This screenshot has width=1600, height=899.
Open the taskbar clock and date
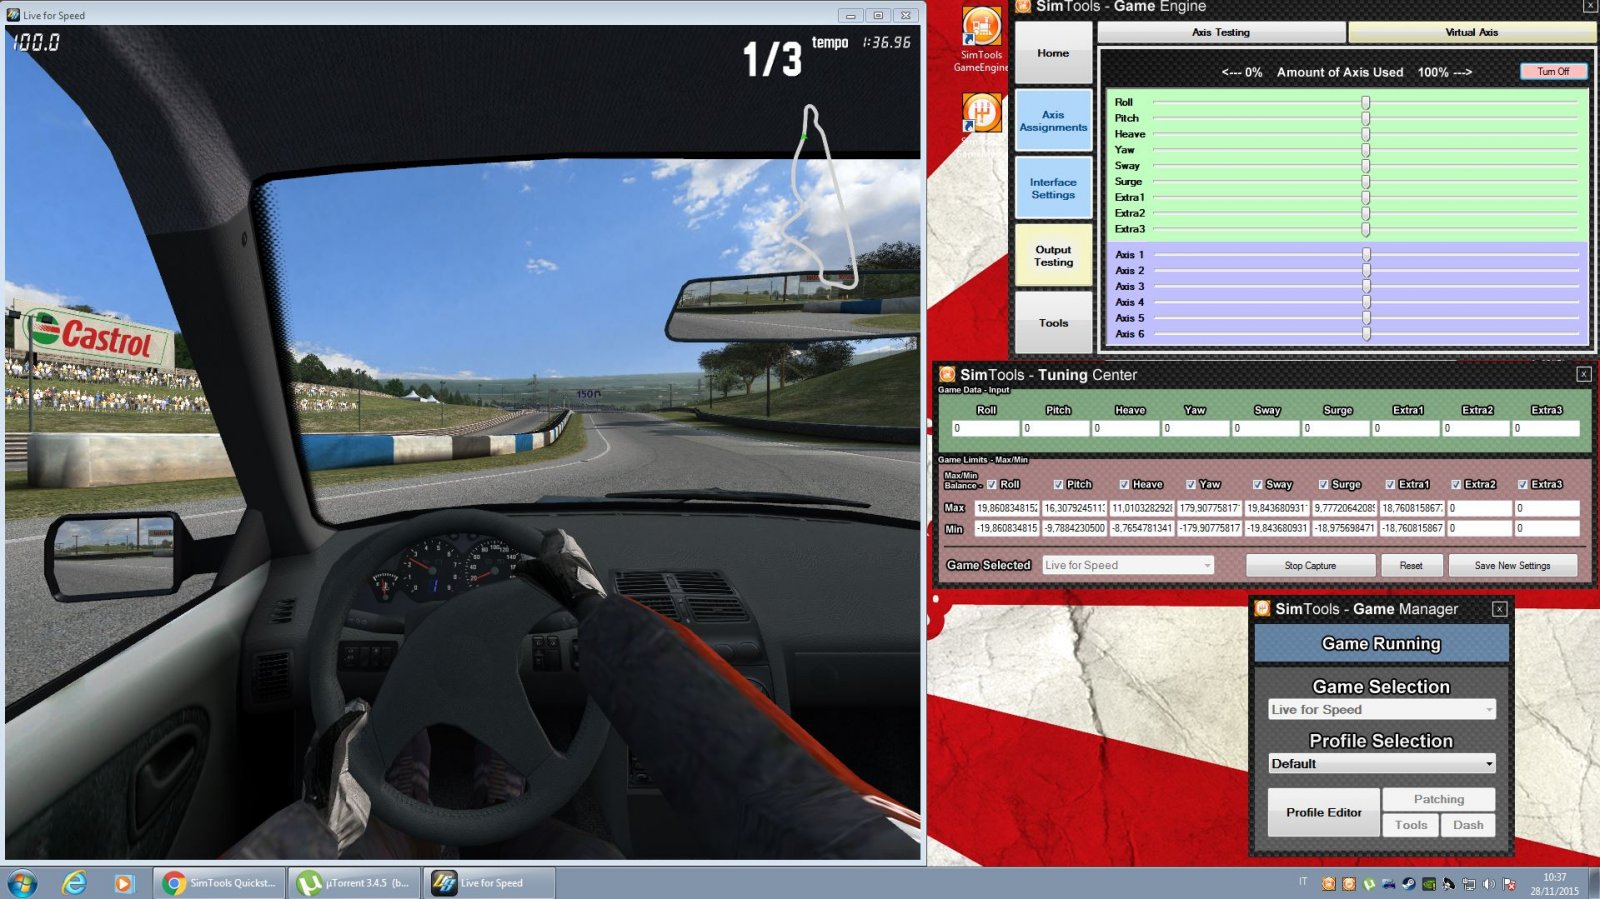point(1554,884)
